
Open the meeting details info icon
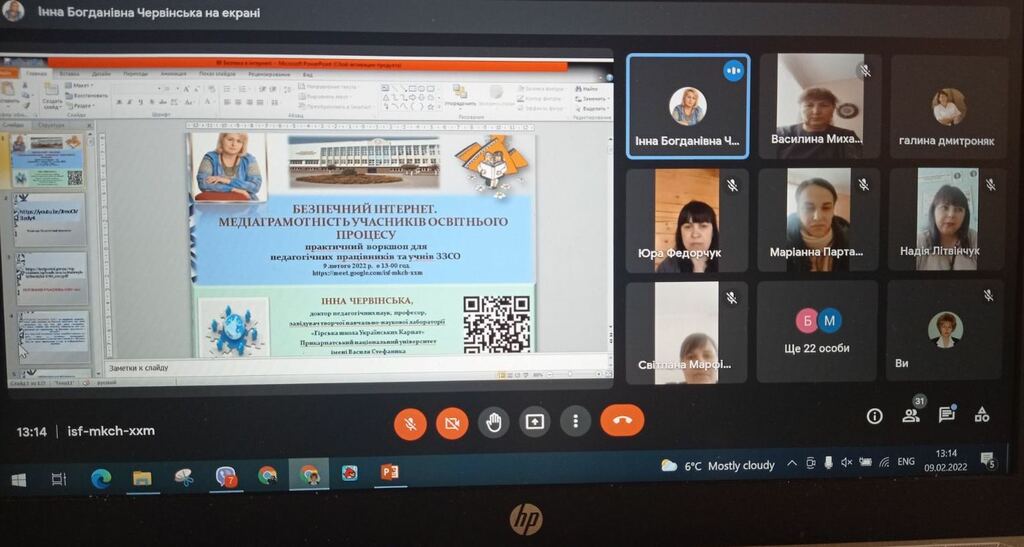click(874, 416)
